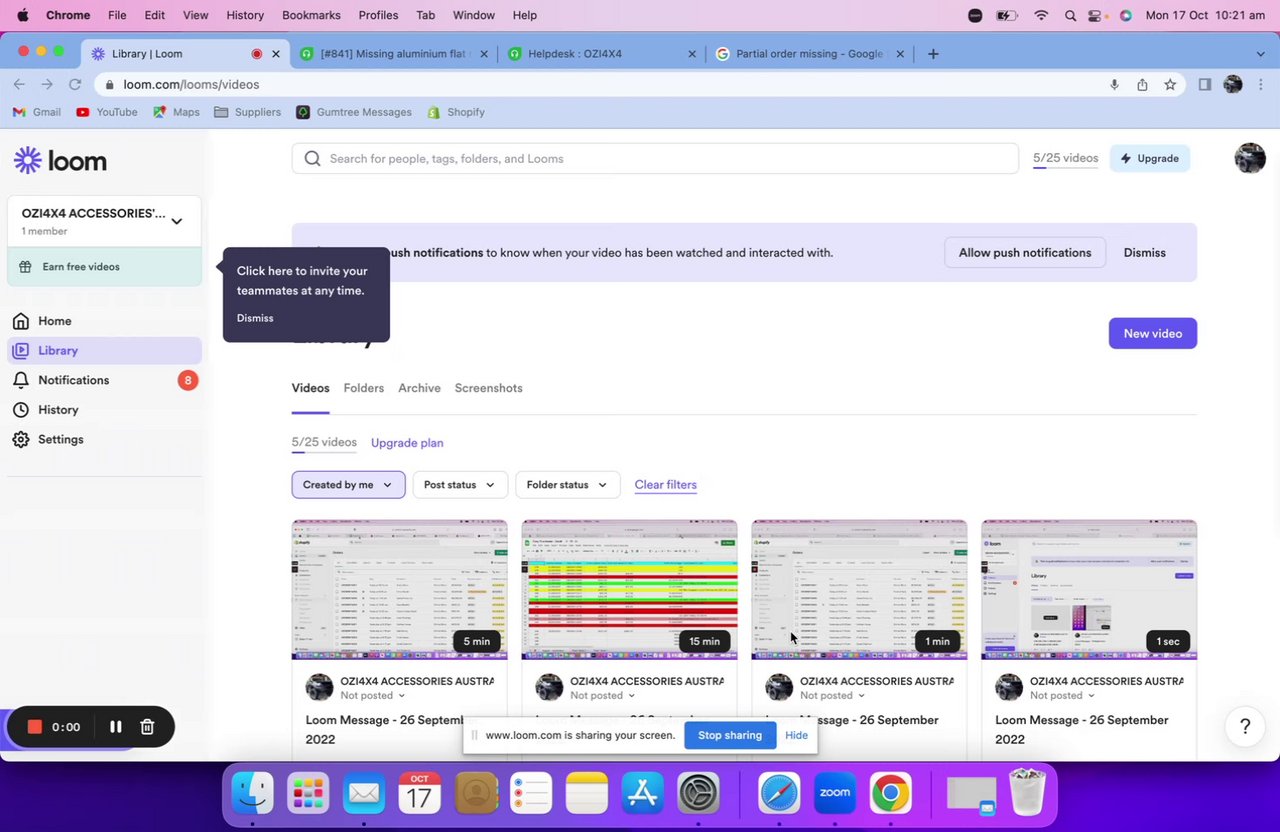Hide the screen sharing bar
Image resolution: width=1280 pixels, height=832 pixels.
pyautogui.click(x=796, y=735)
